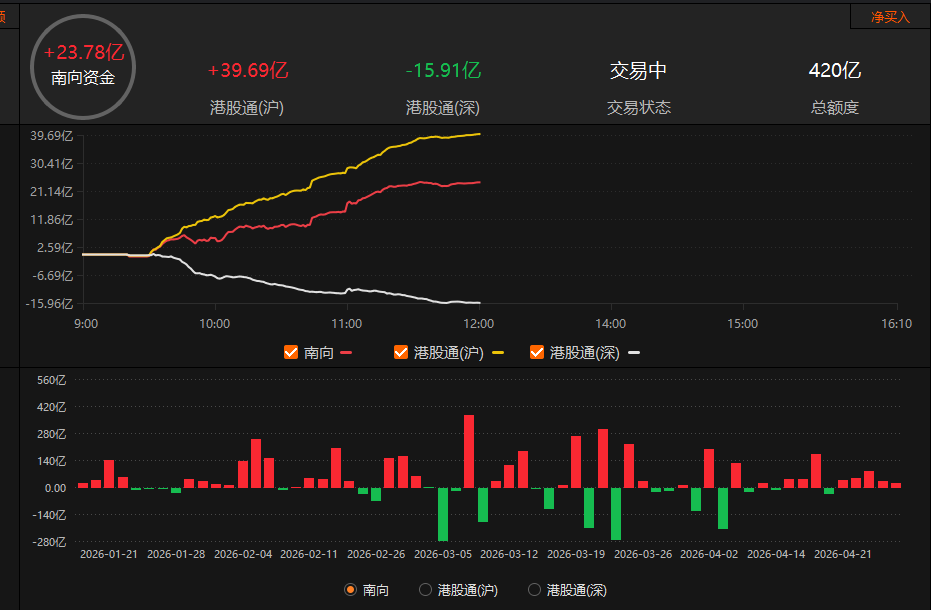Select the 港股通(沪) radio button
931x610 pixels.
click(425, 590)
